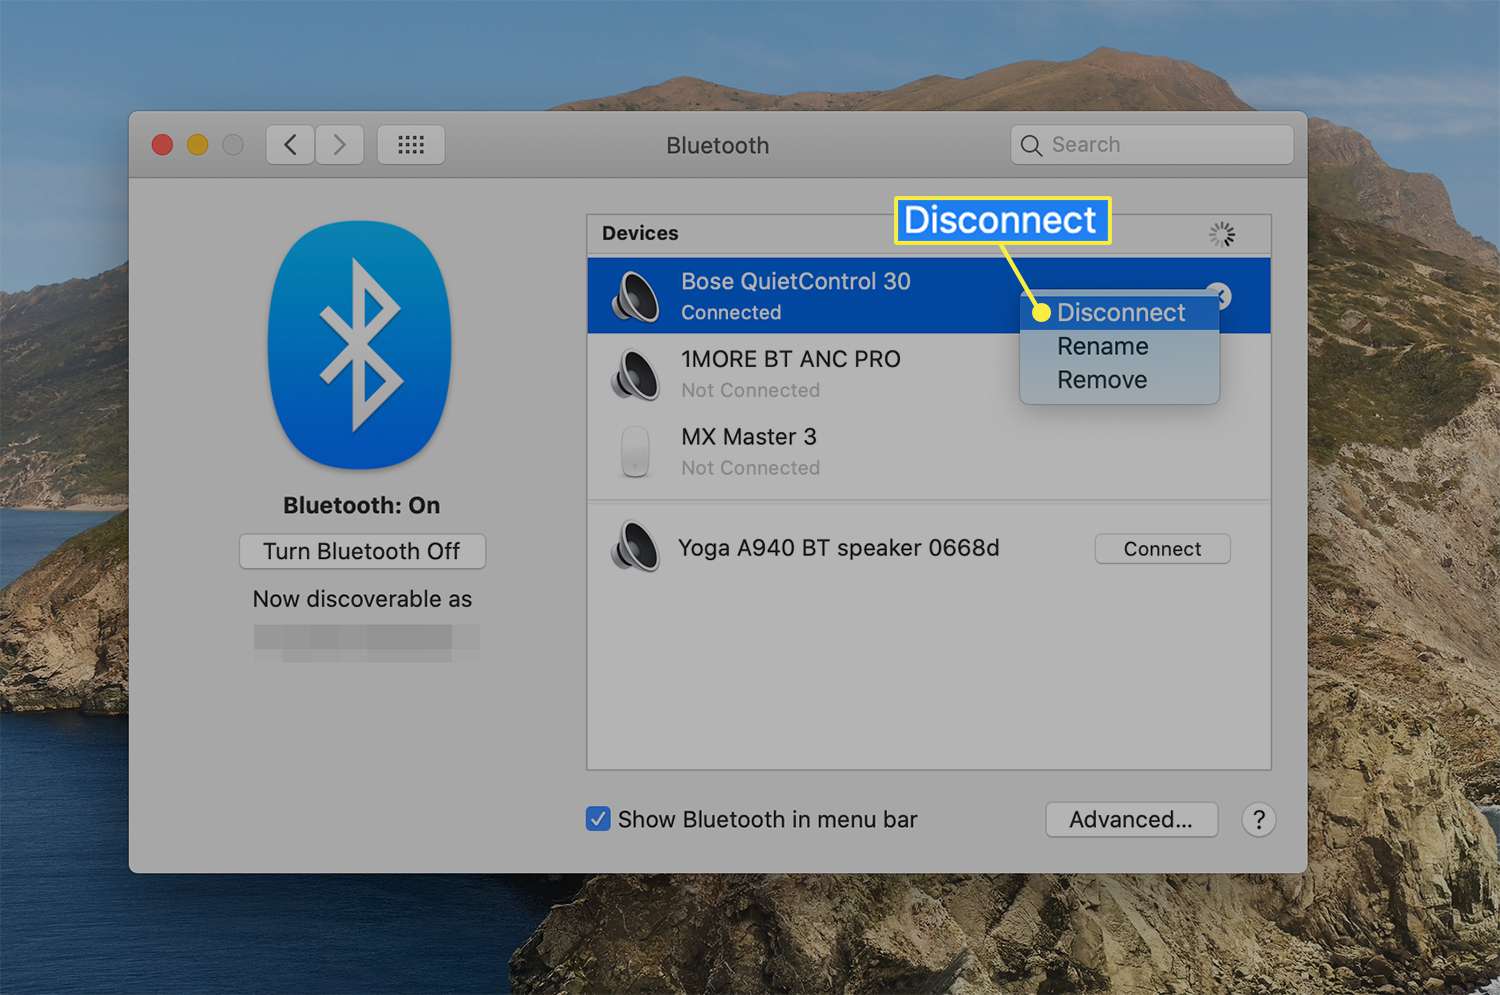Click the Bluetooth: On status label
The height and width of the screenshot is (995, 1500).
[362, 505]
